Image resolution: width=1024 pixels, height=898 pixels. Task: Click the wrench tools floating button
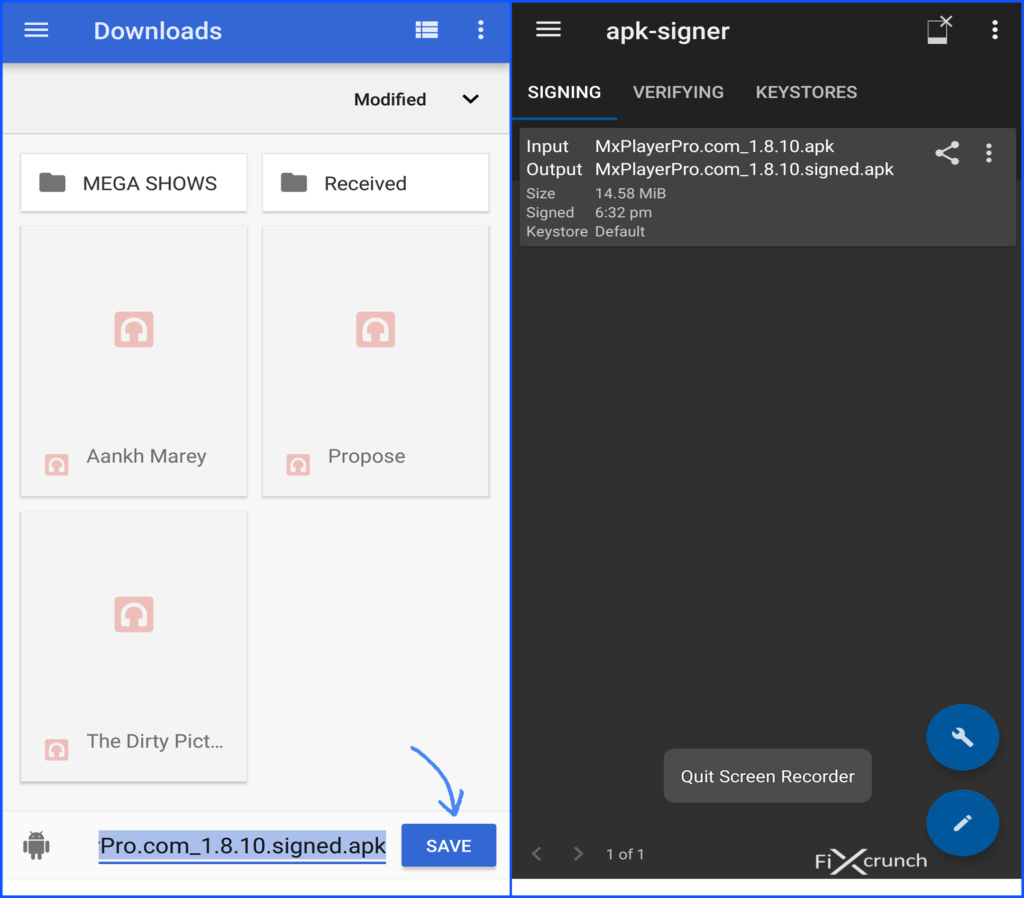962,737
